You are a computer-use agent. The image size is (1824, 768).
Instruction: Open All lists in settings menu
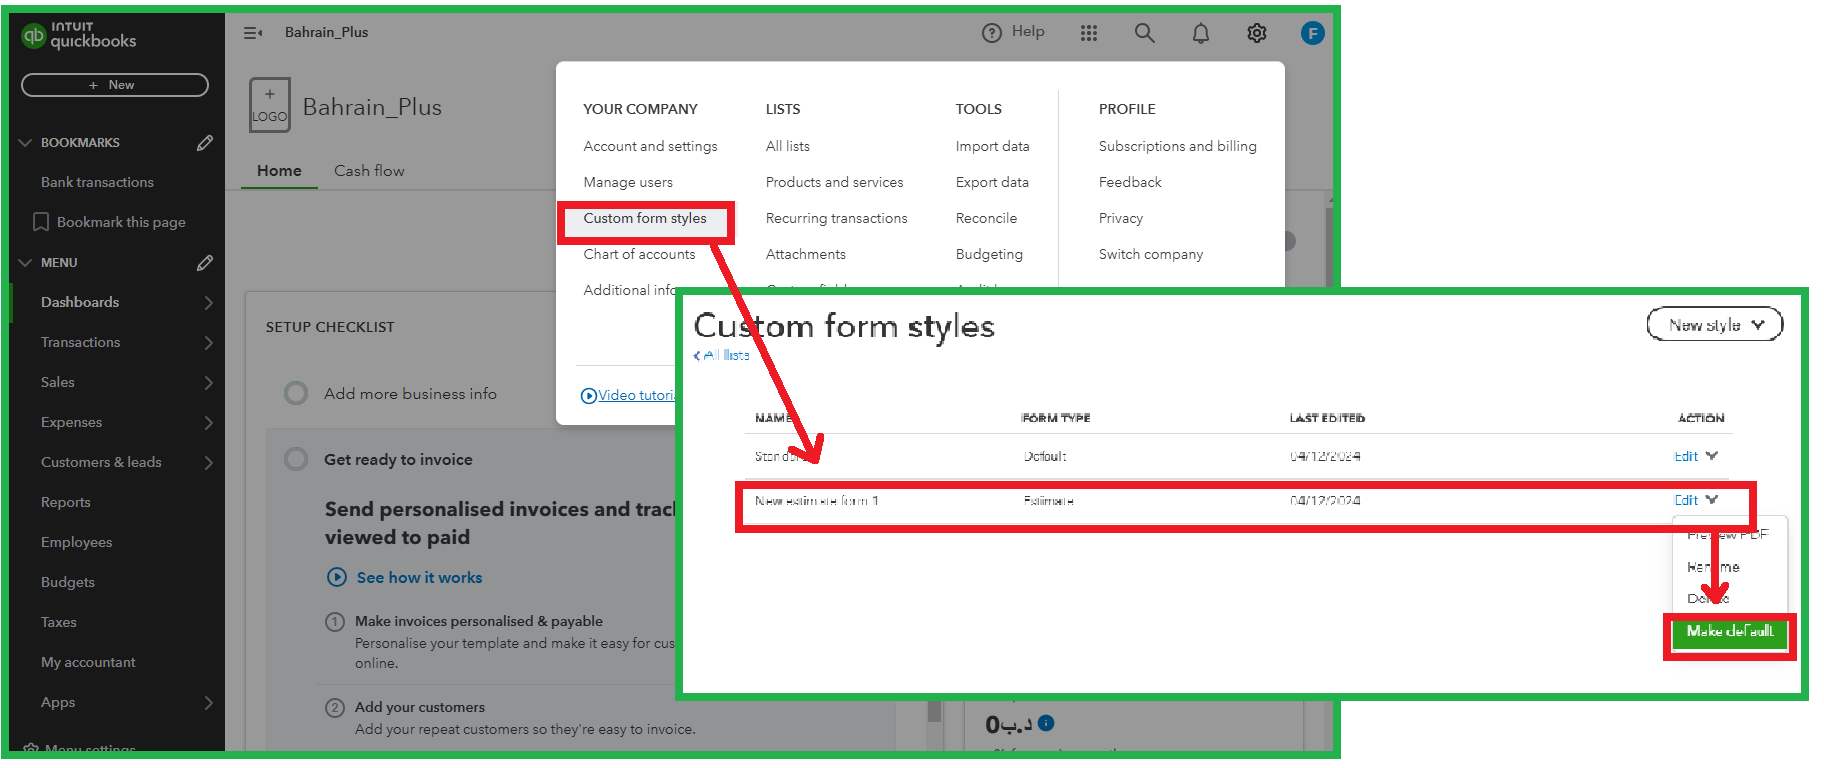(788, 146)
